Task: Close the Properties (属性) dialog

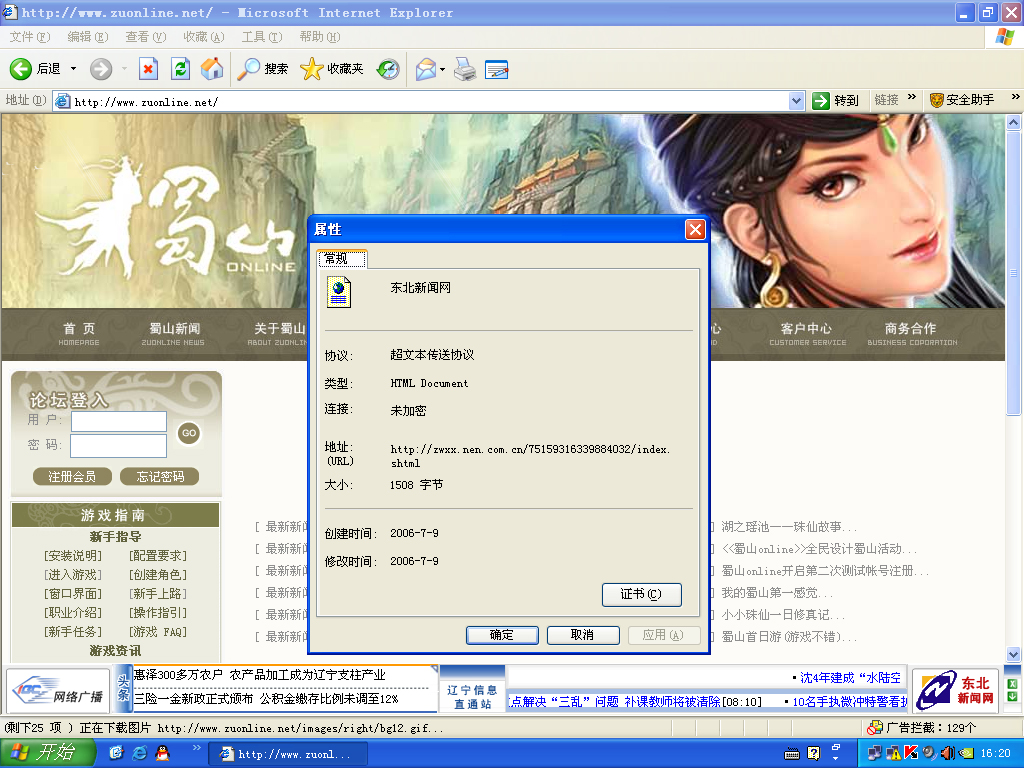Action: (695, 229)
